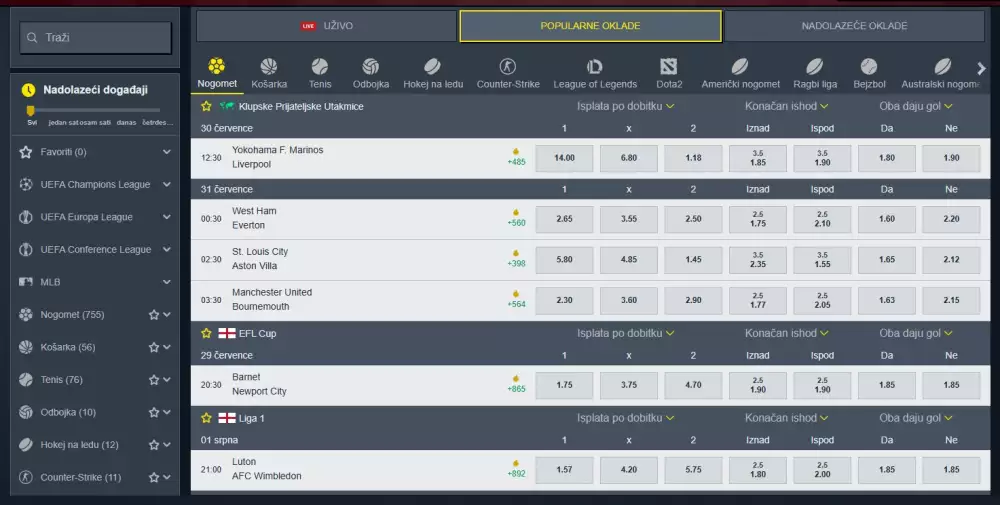The height and width of the screenshot is (505, 1000).
Task: Toggle favorite star for Hokej na ledu (12)
Action: [154, 444]
